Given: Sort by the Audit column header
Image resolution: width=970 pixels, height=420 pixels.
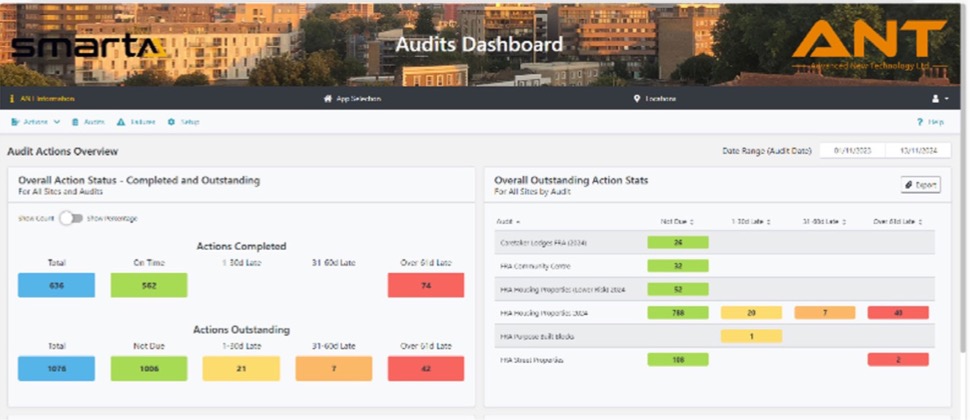Looking at the screenshot, I should tap(510, 221).
